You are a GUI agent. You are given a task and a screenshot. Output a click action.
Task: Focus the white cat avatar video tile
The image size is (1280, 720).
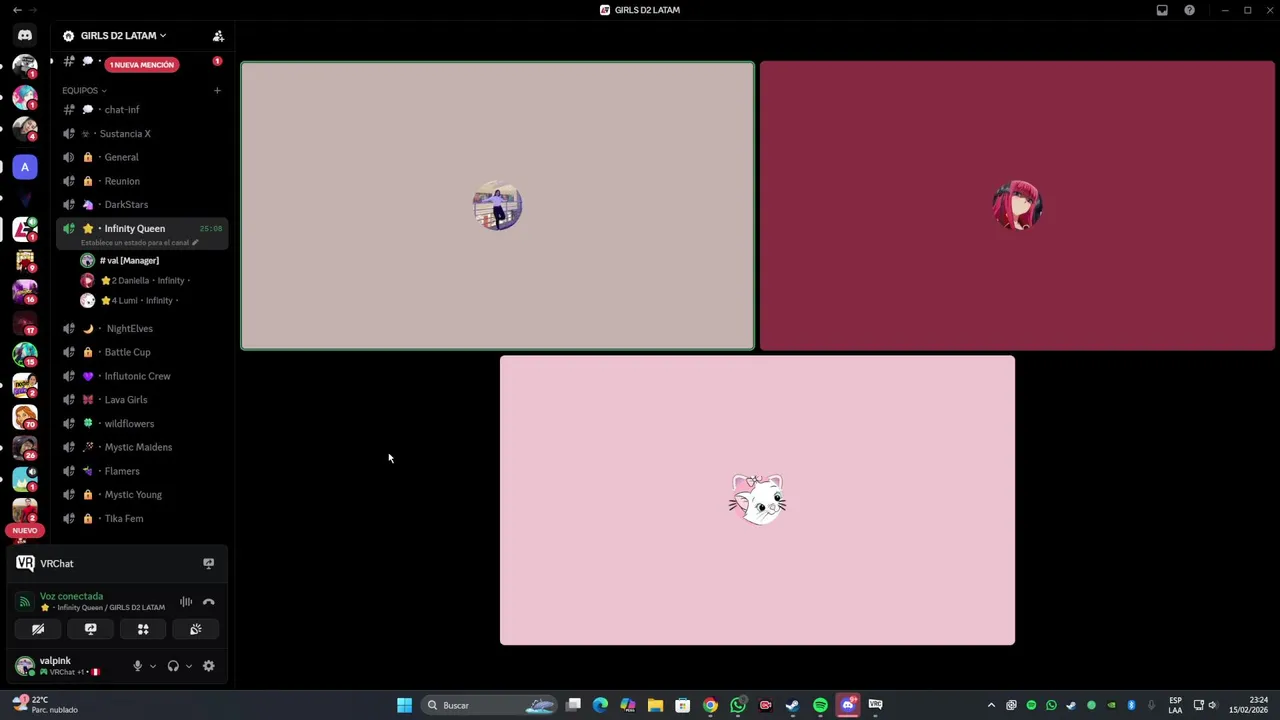(x=757, y=500)
